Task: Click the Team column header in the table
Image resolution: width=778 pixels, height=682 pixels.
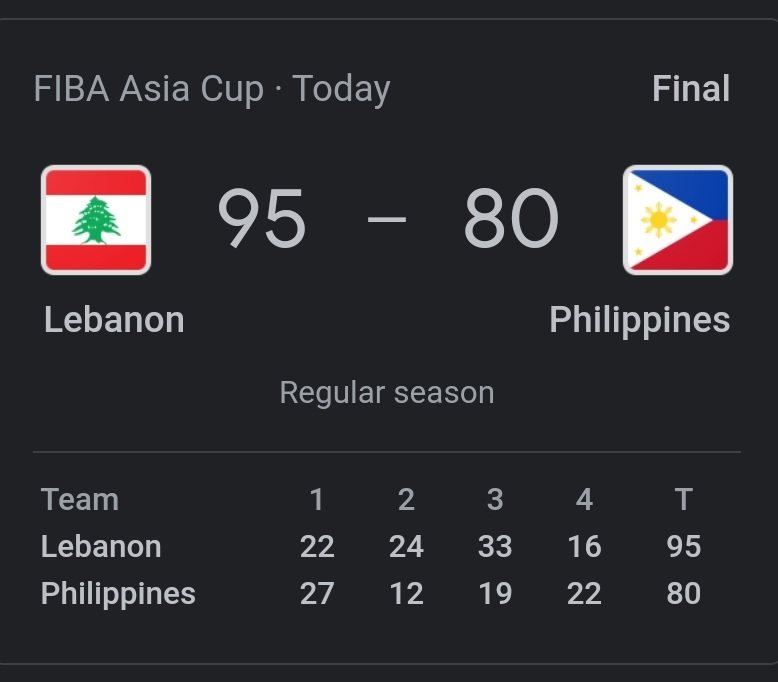Action: [x=80, y=499]
